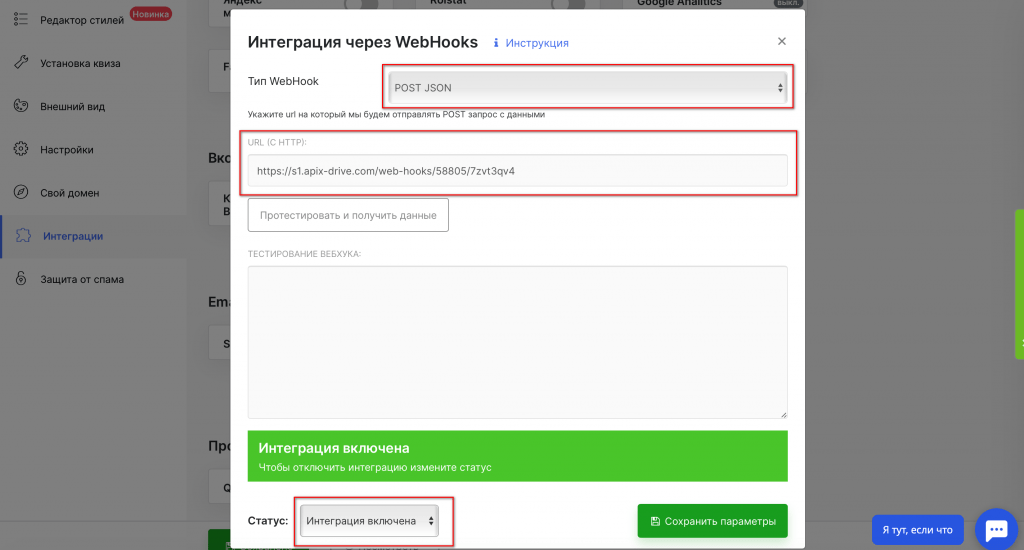Close the WebHooks integration dialog
The height and width of the screenshot is (550, 1024).
781,41
